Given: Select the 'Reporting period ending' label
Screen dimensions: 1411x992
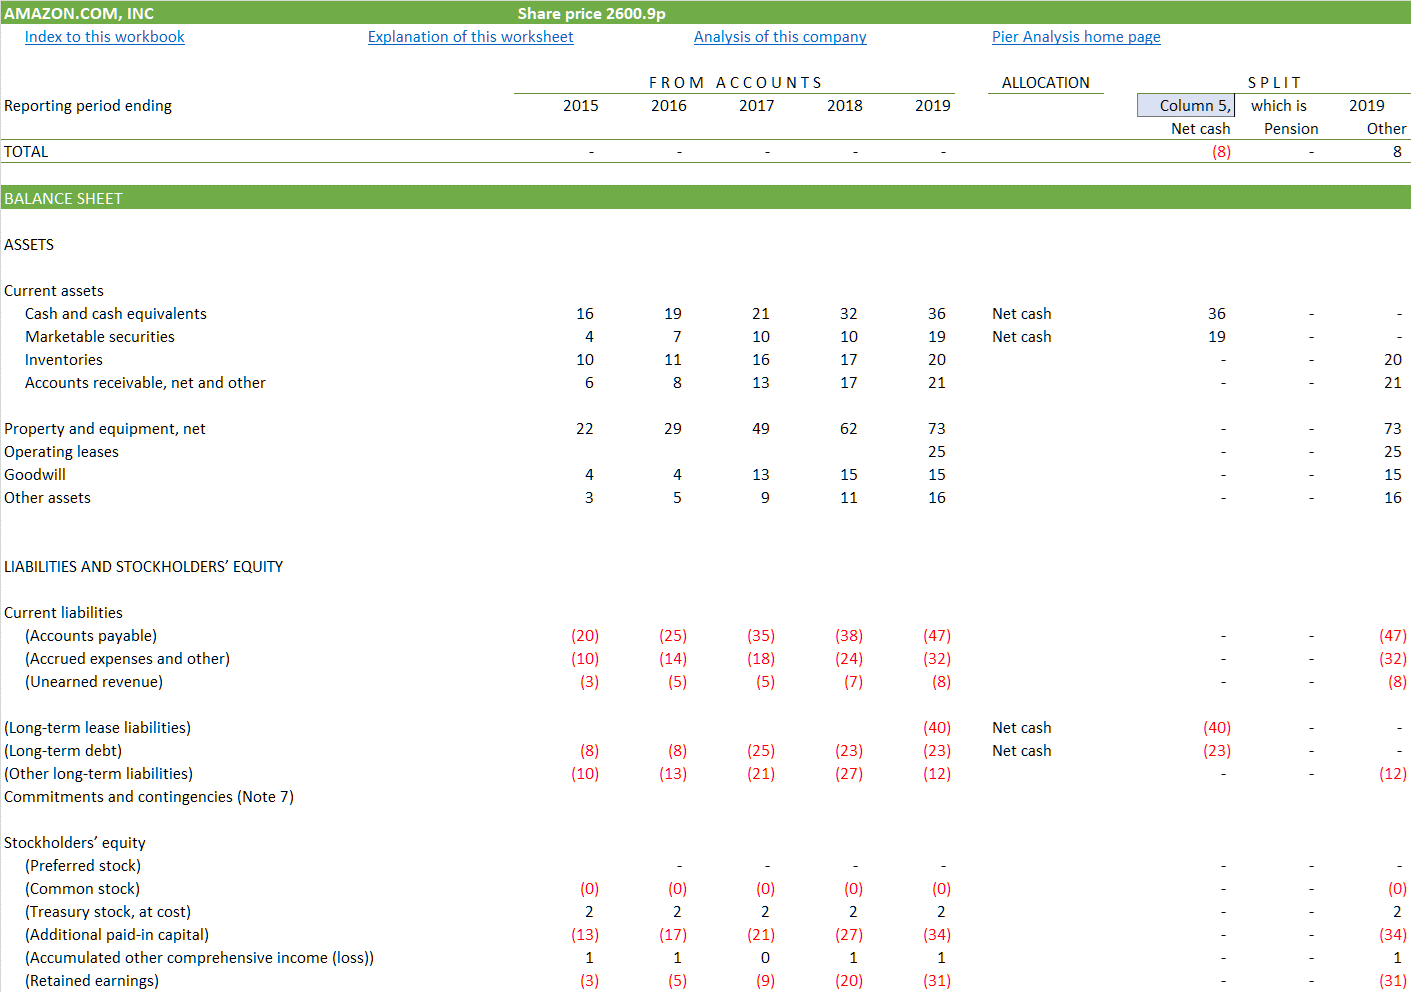Looking at the screenshot, I should click(x=88, y=106).
